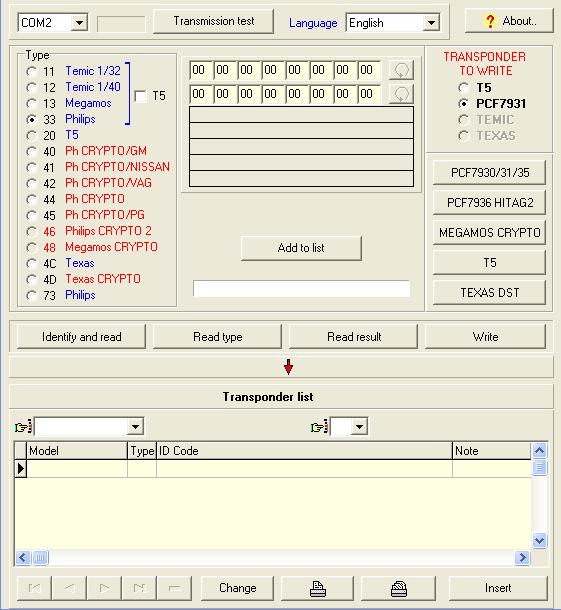Open the PCF7930/31/35 panel button
561x610 pixels.
coord(489,172)
